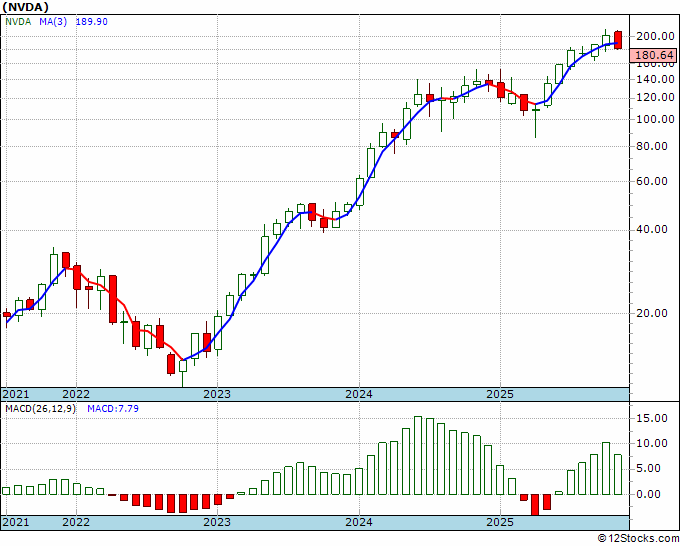
Task: Click the 60.00 price axis label
Action: [652, 181]
